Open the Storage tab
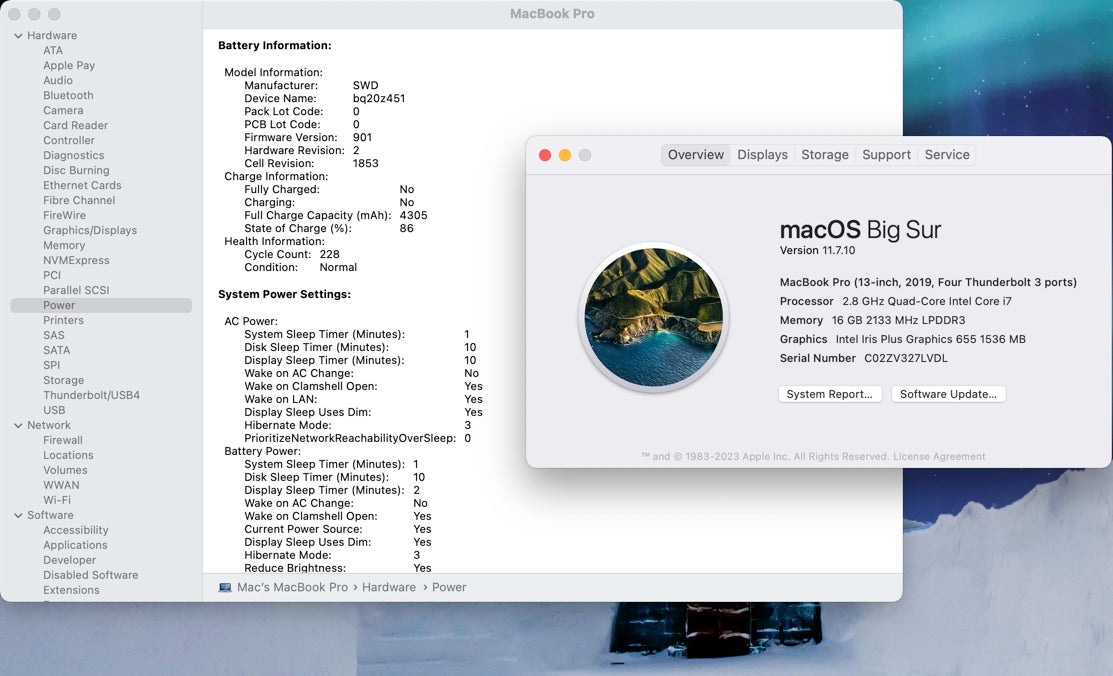Screen dimensions: 1113x676 click(x=824, y=155)
